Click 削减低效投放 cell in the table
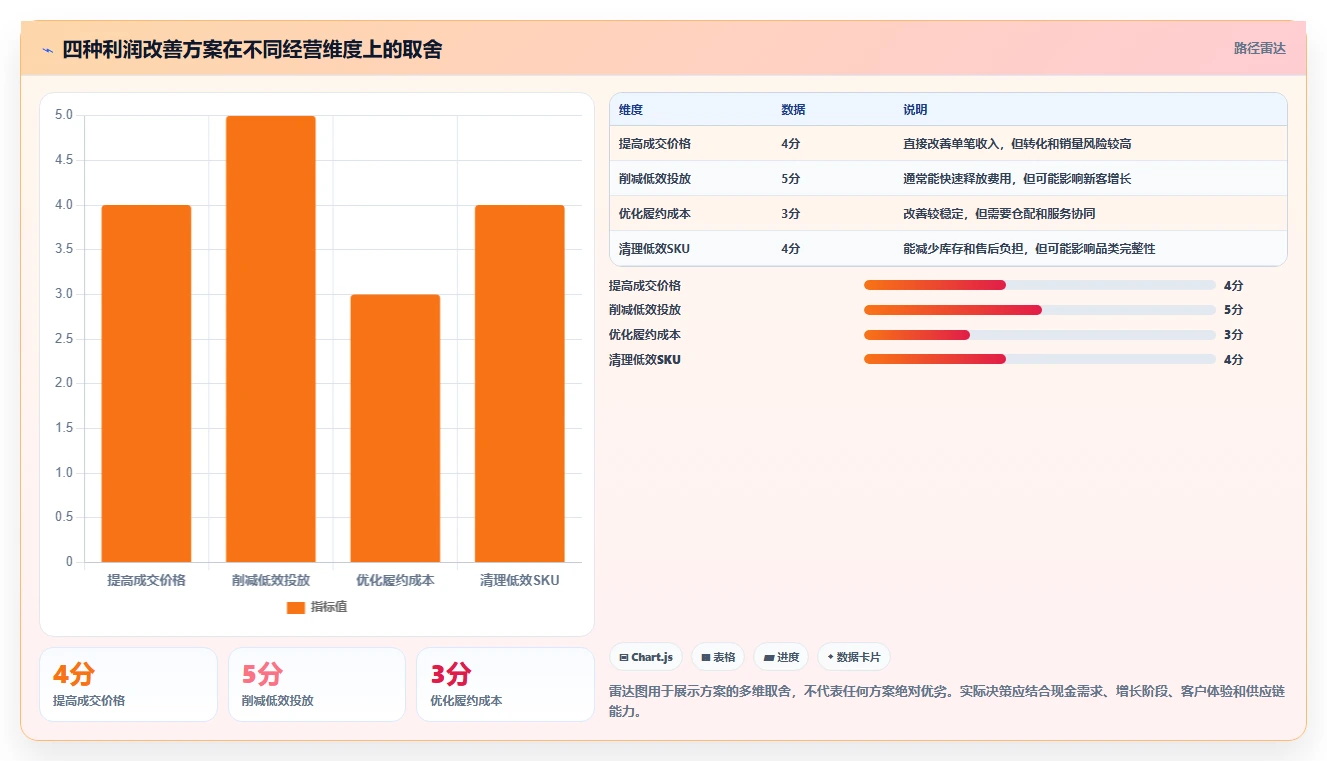1327x761 pixels. coord(655,179)
